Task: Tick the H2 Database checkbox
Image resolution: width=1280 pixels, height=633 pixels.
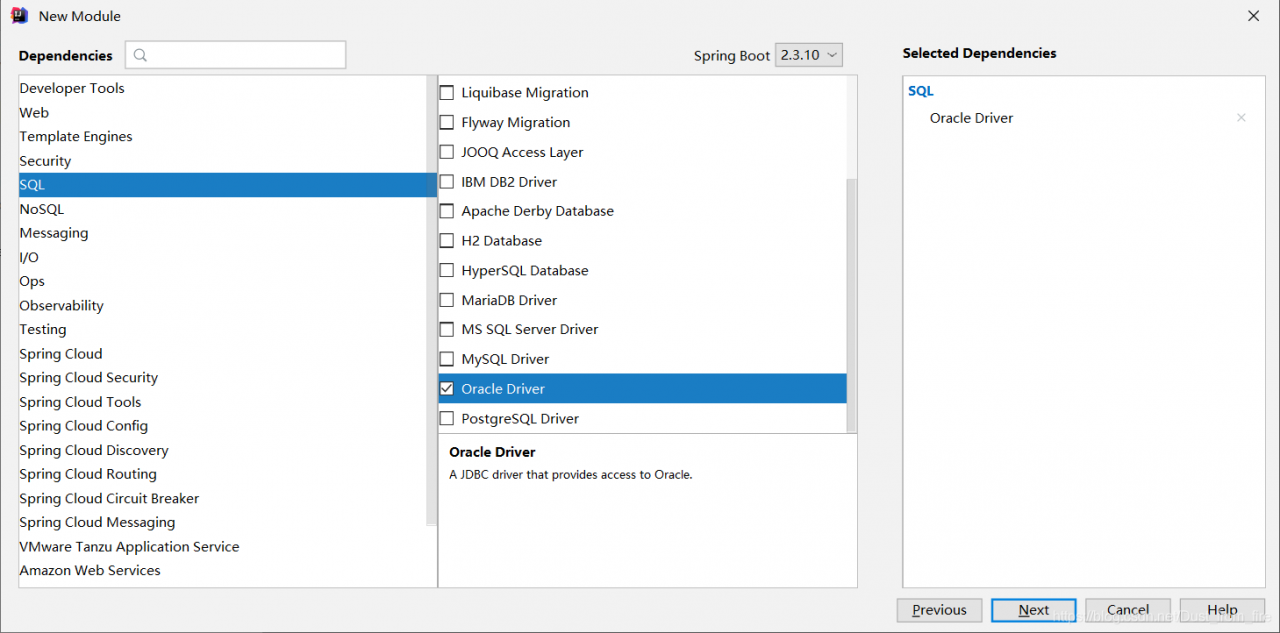Action: point(447,241)
